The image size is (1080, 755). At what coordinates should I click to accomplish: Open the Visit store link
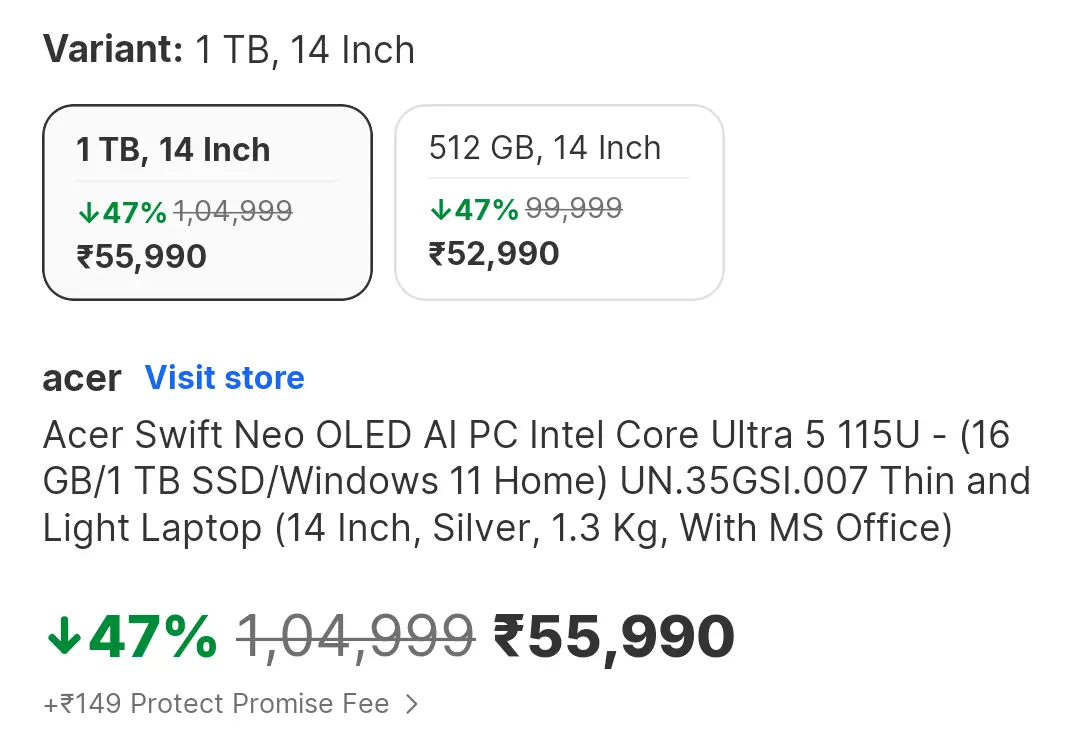coord(225,378)
